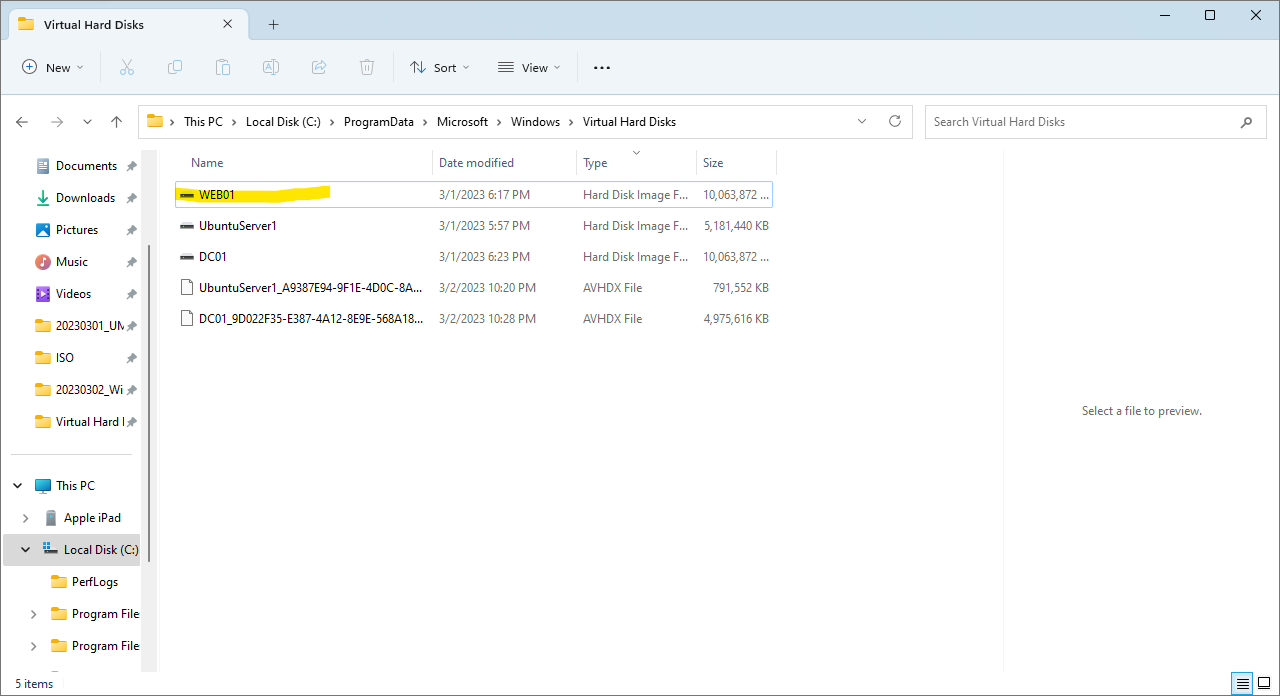The height and width of the screenshot is (696, 1280).
Task: Click the New button in toolbar
Action: (x=53, y=67)
